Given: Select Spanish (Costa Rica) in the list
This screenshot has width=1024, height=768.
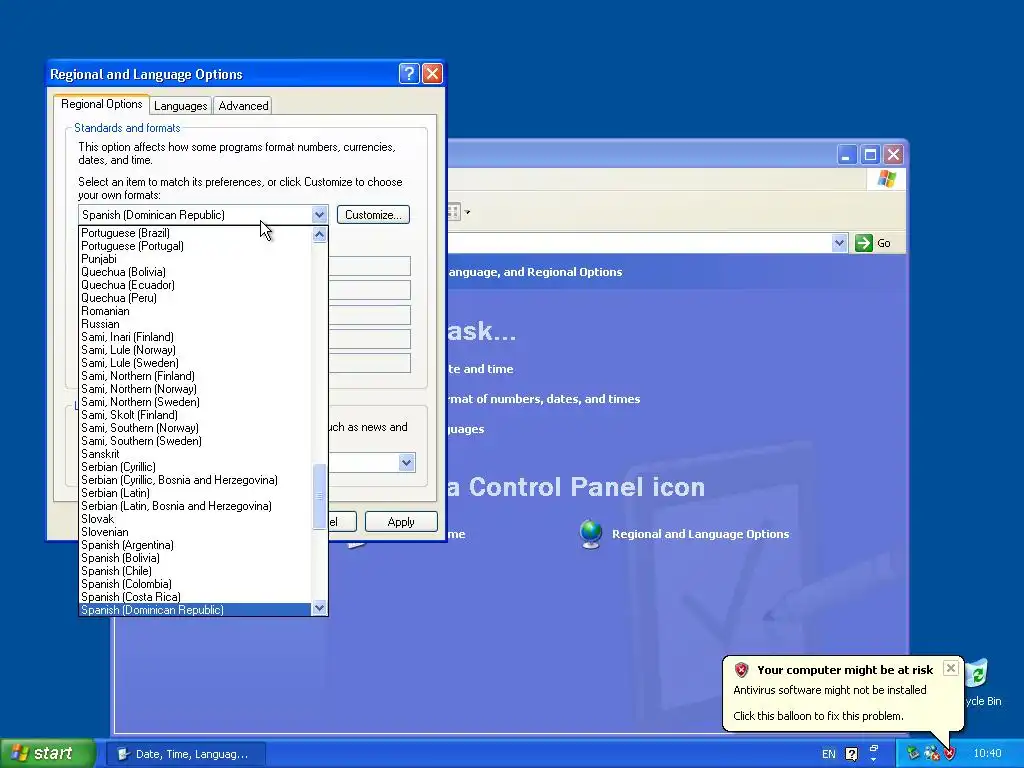Looking at the screenshot, I should pos(195,597).
